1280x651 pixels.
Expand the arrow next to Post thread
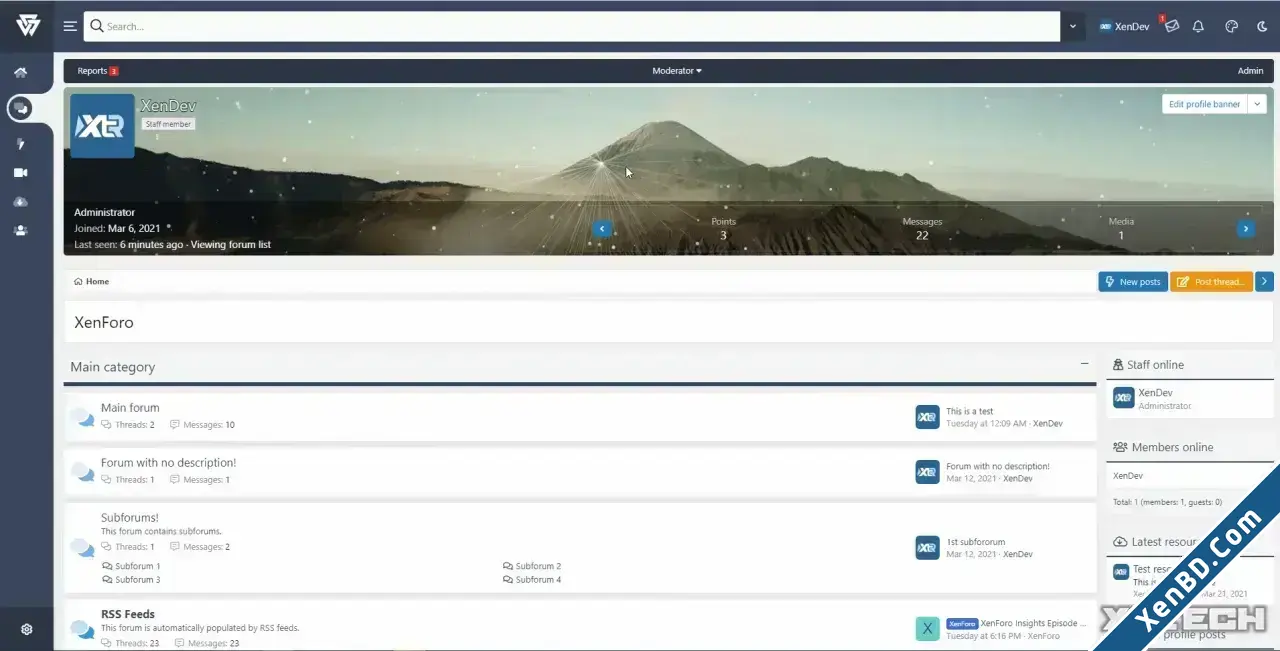(x=1265, y=282)
